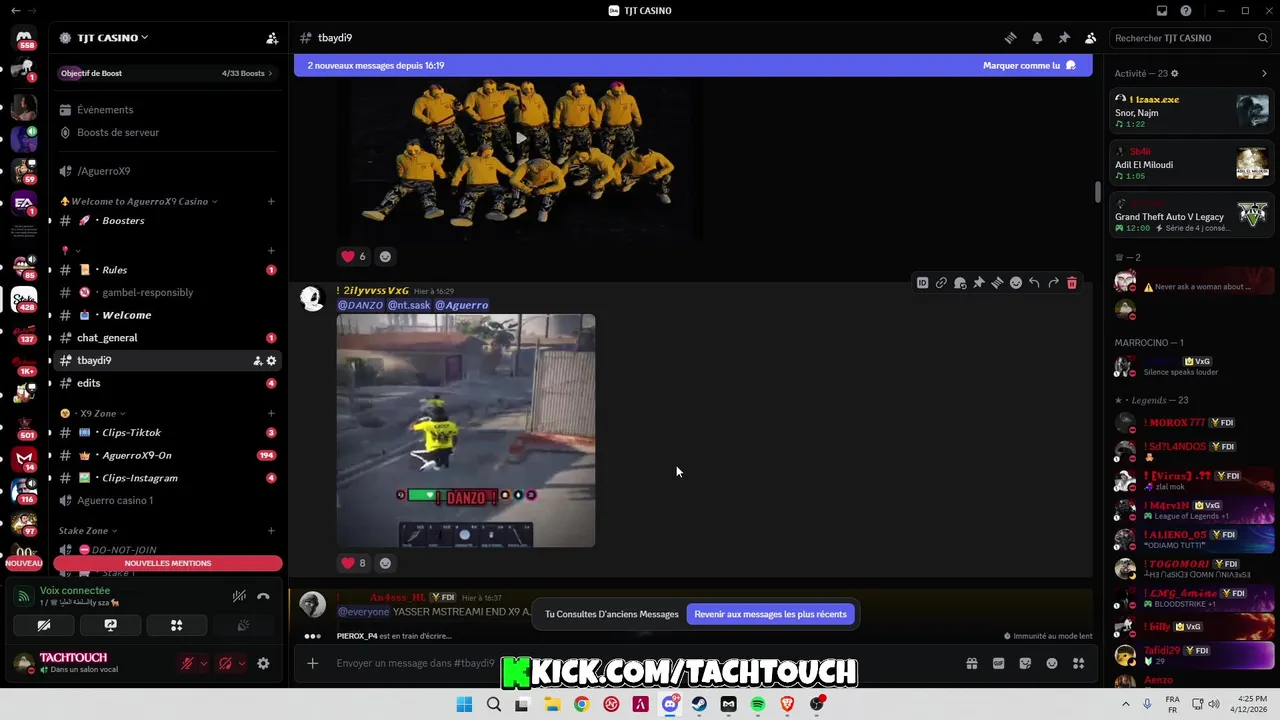
Task: Create a thread from the message
Action: (997, 283)
